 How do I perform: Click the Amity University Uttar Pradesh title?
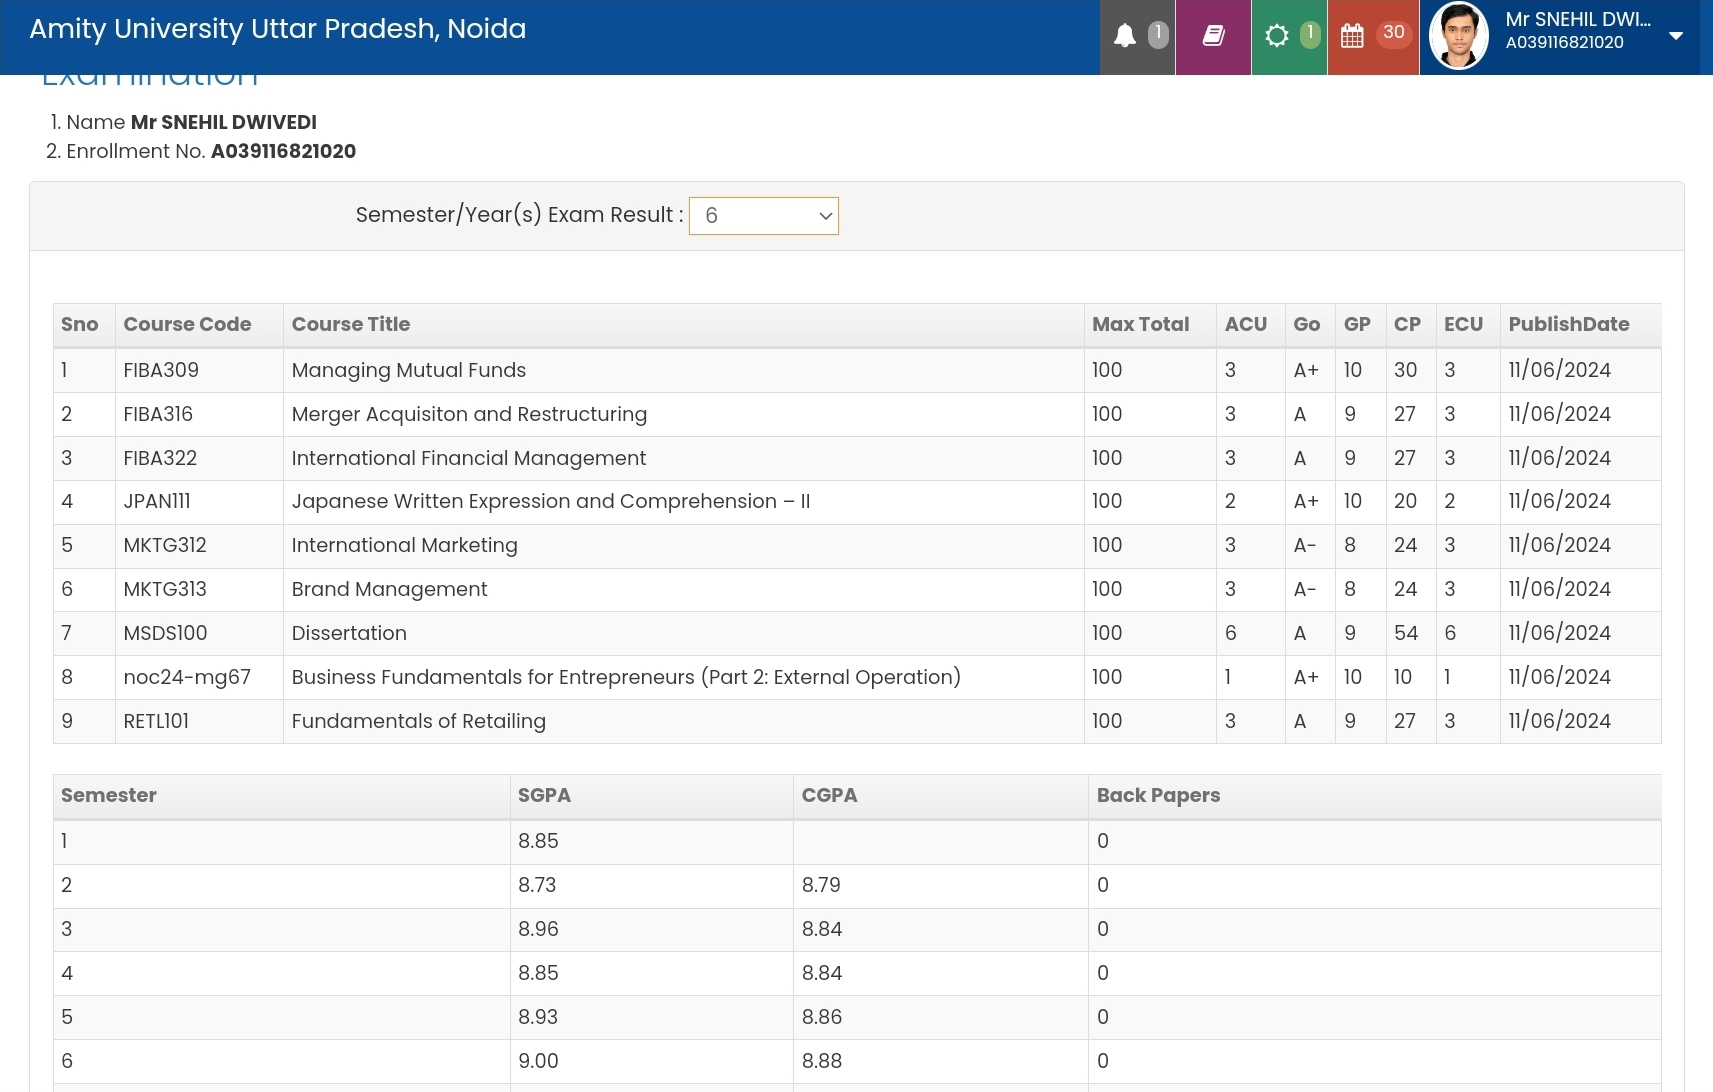coord(278,29)
